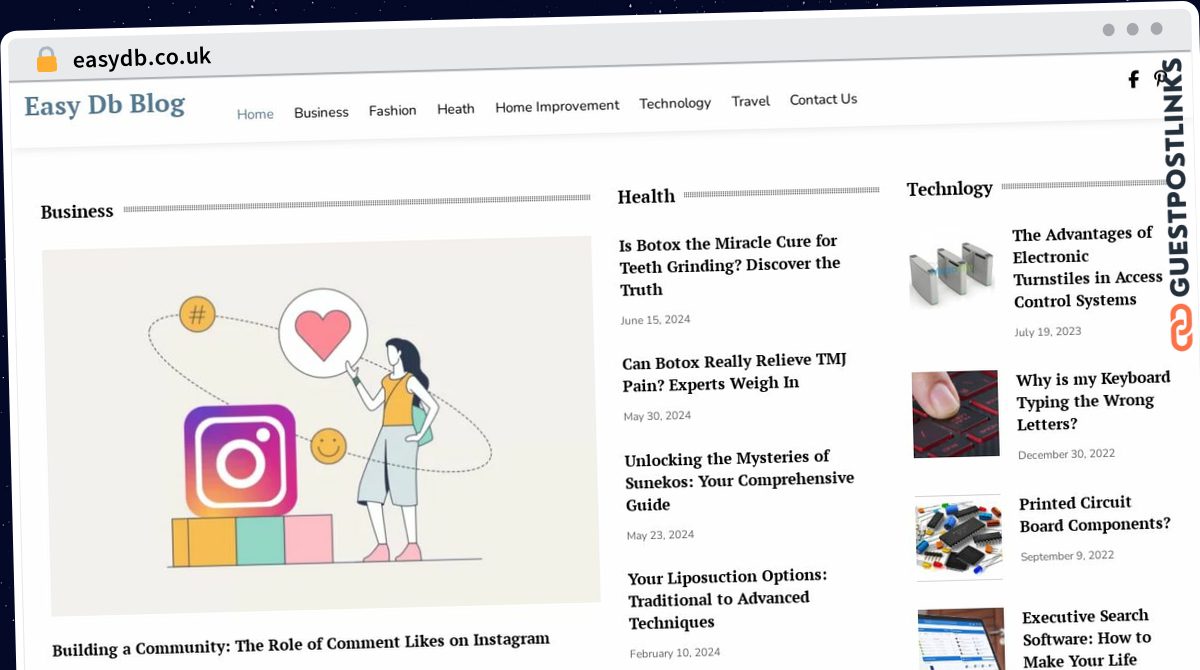Click the red keyboard thumbnail

(956, 414)
